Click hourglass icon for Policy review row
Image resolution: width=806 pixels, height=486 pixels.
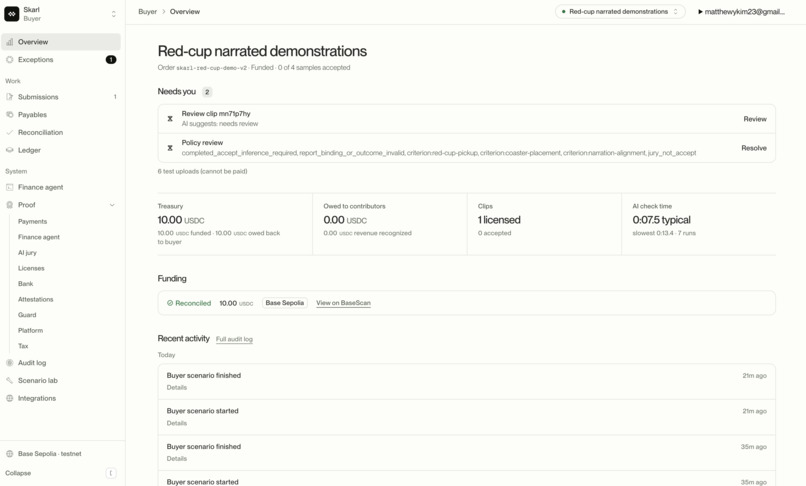(170, 148)
